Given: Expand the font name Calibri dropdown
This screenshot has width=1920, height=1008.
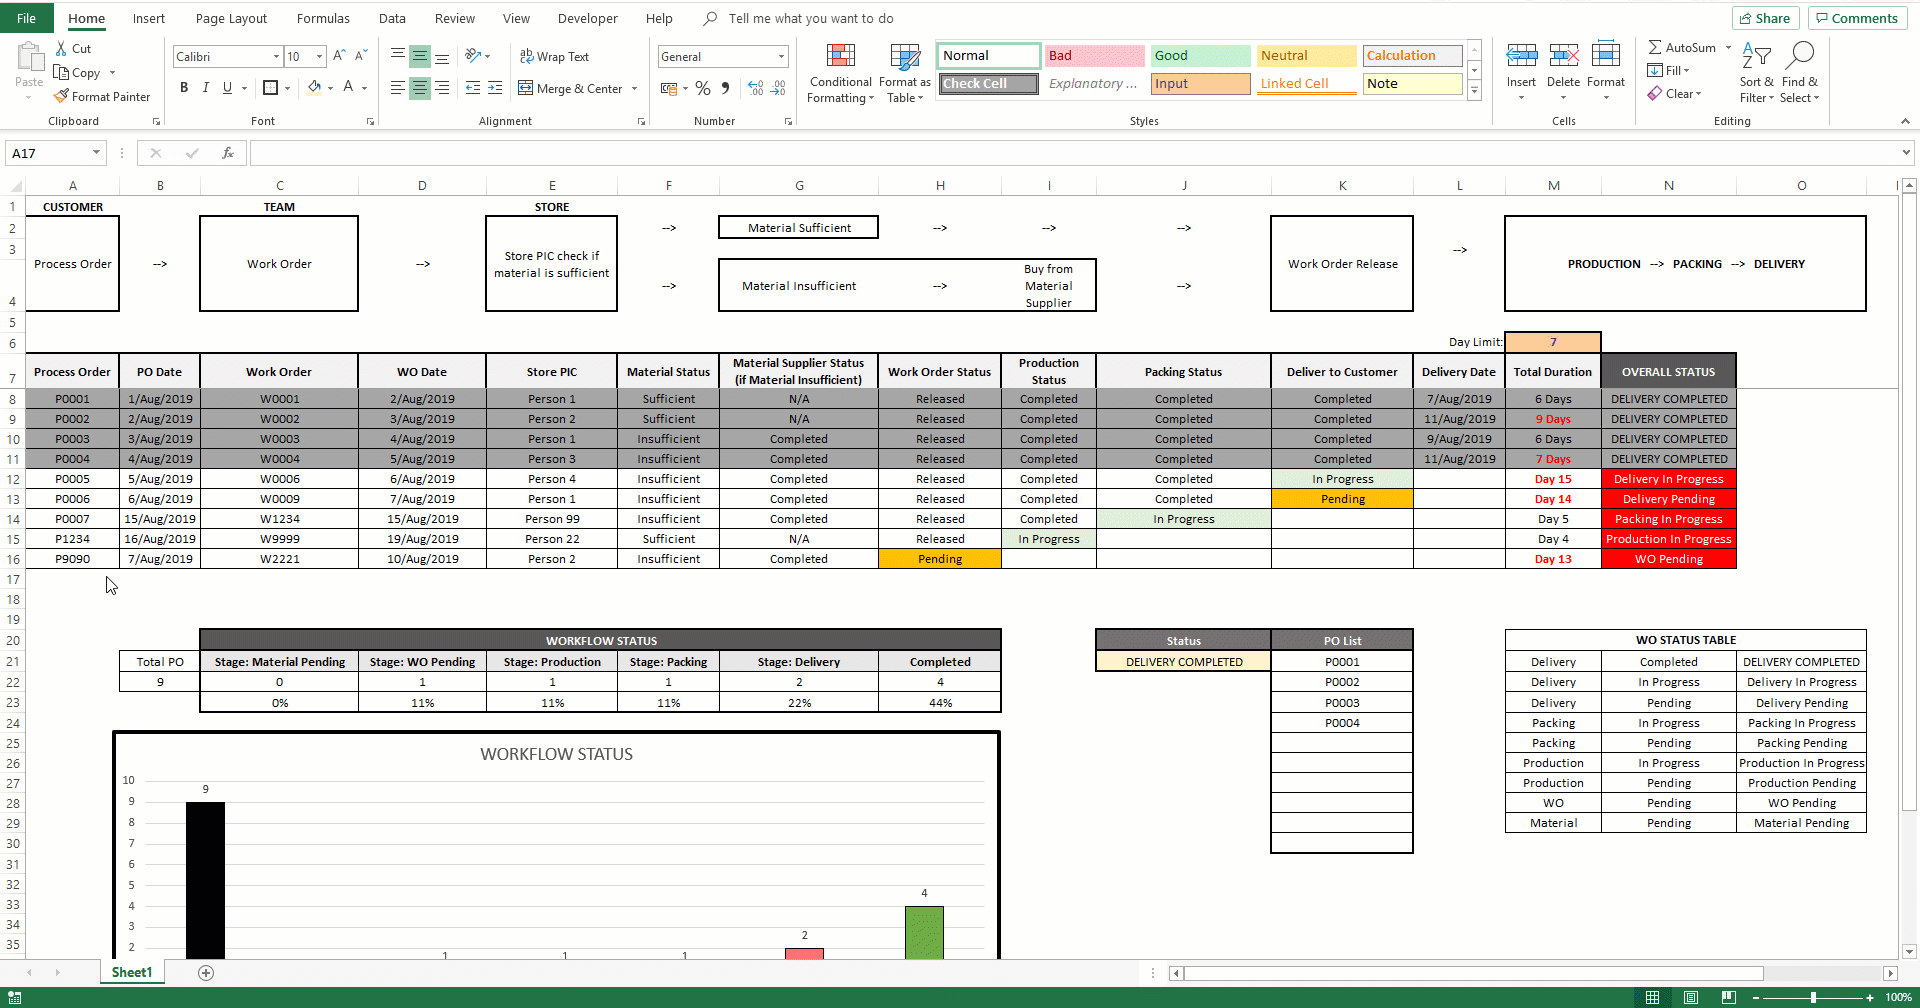Looking at the screenshot, I should 276,57.
